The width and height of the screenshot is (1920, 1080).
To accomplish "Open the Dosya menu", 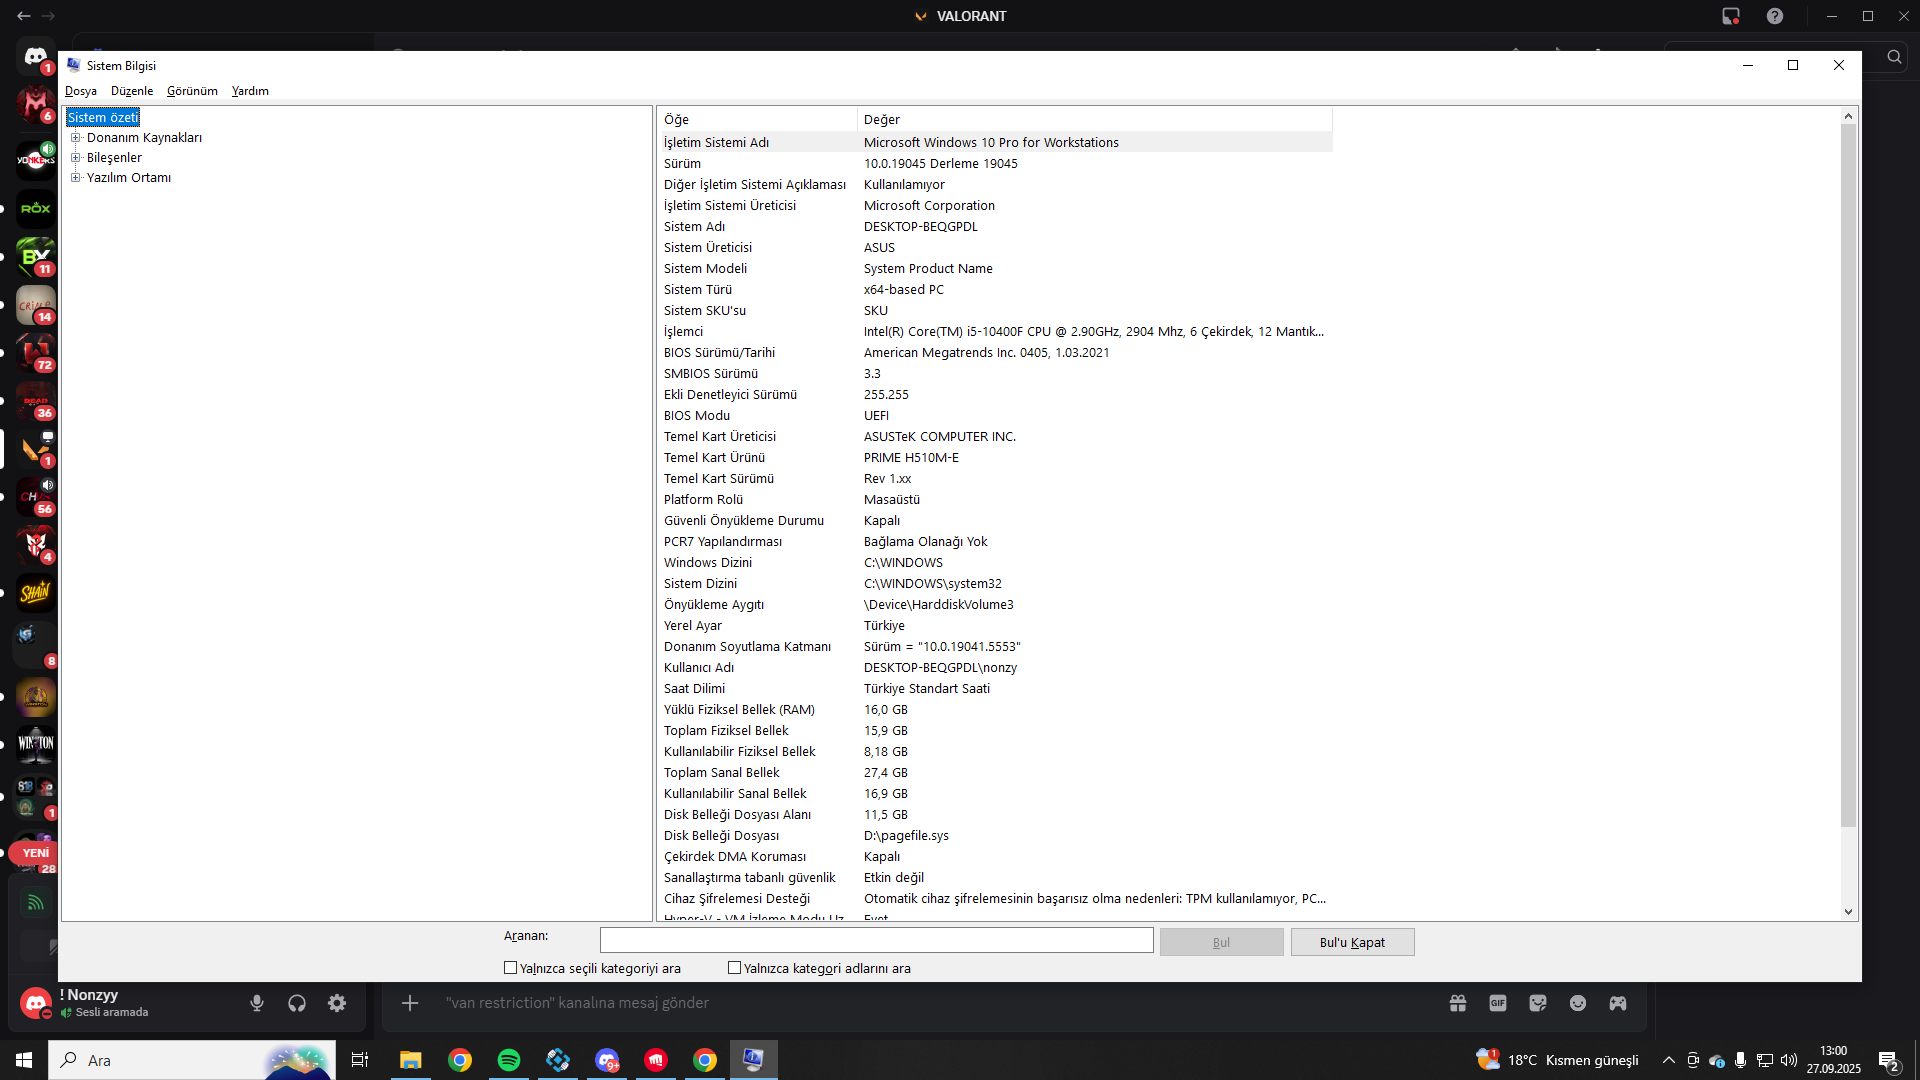I will [x=81, y=91].
